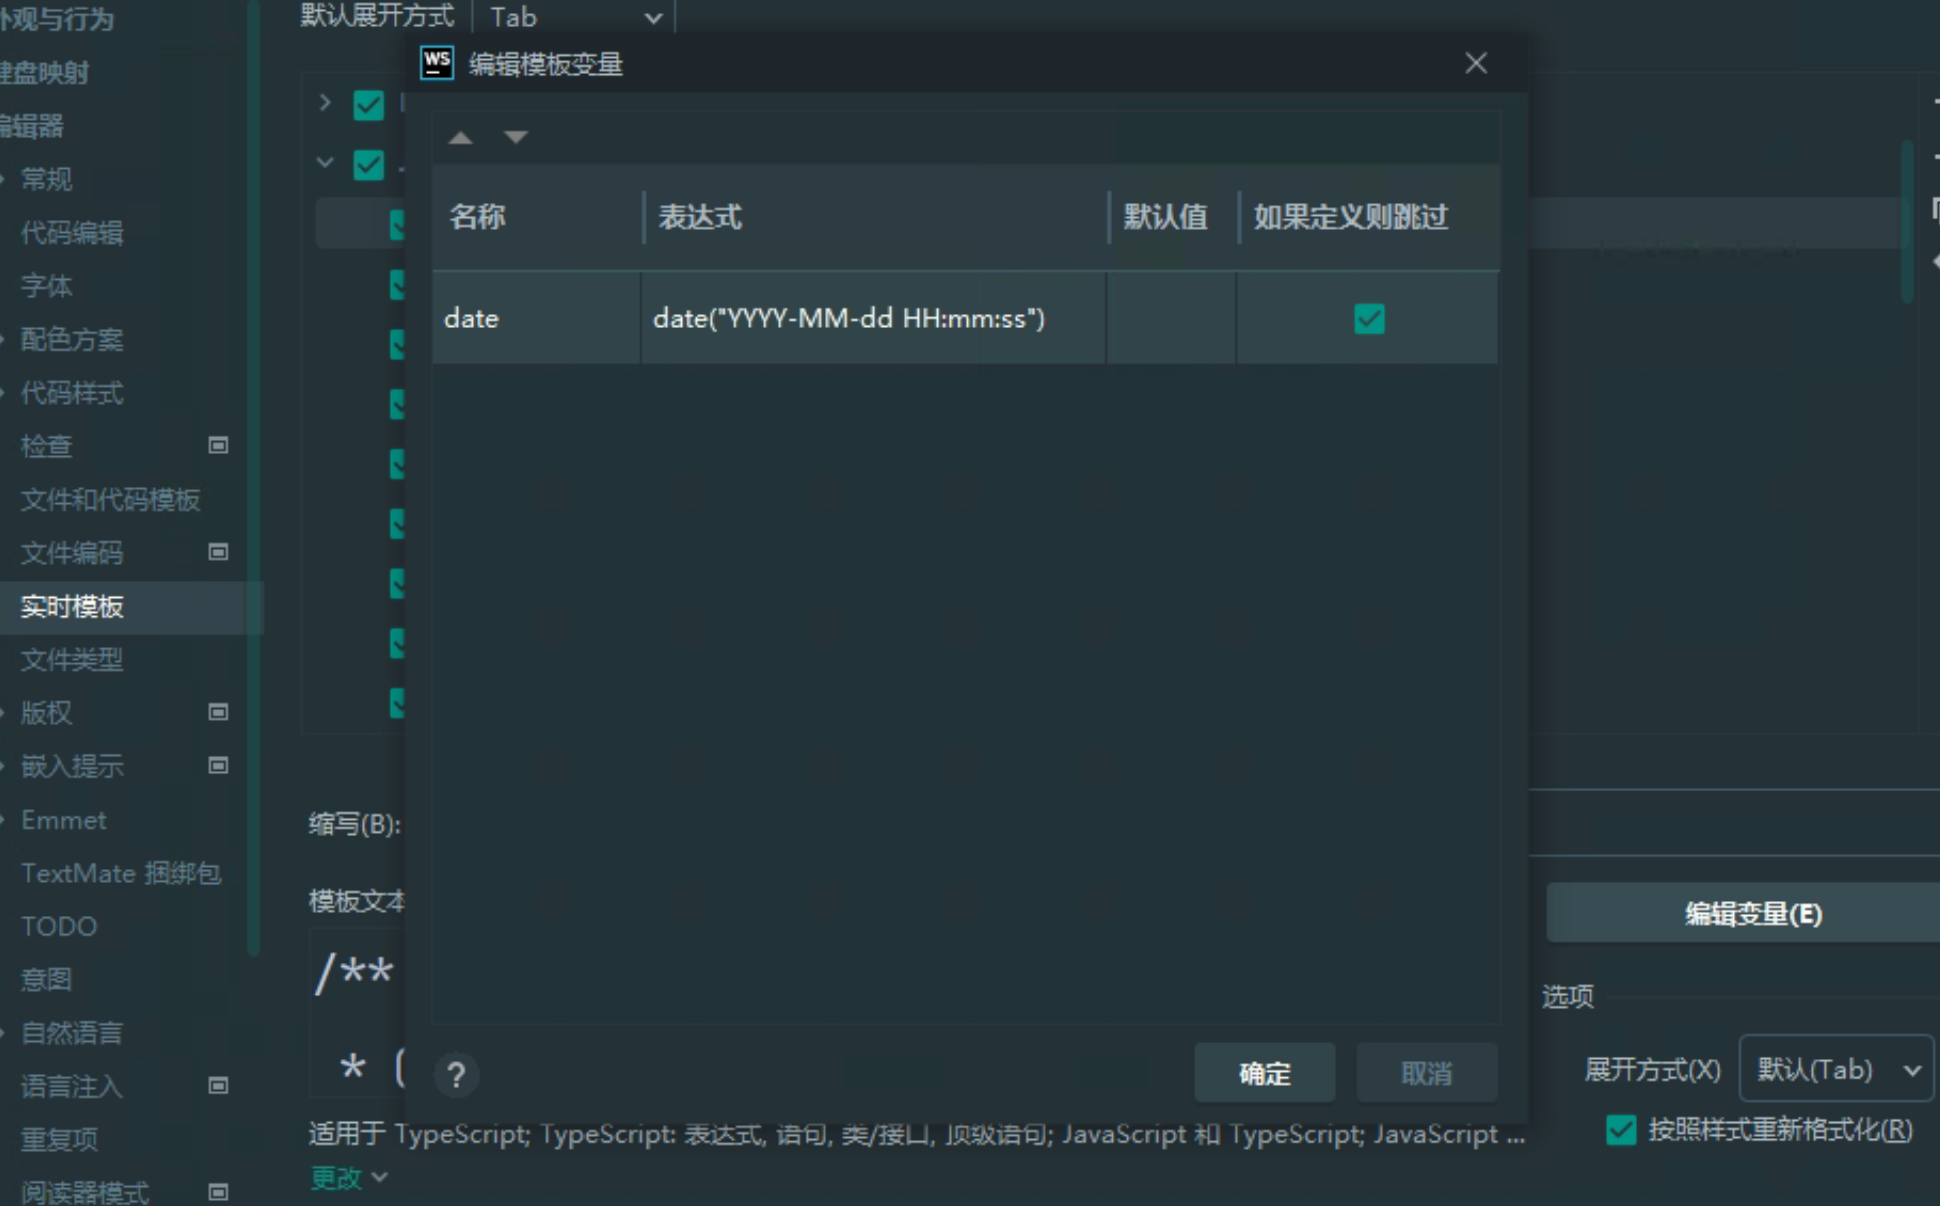Open 阅读器模式 settings page

[x=85, y=1192]
